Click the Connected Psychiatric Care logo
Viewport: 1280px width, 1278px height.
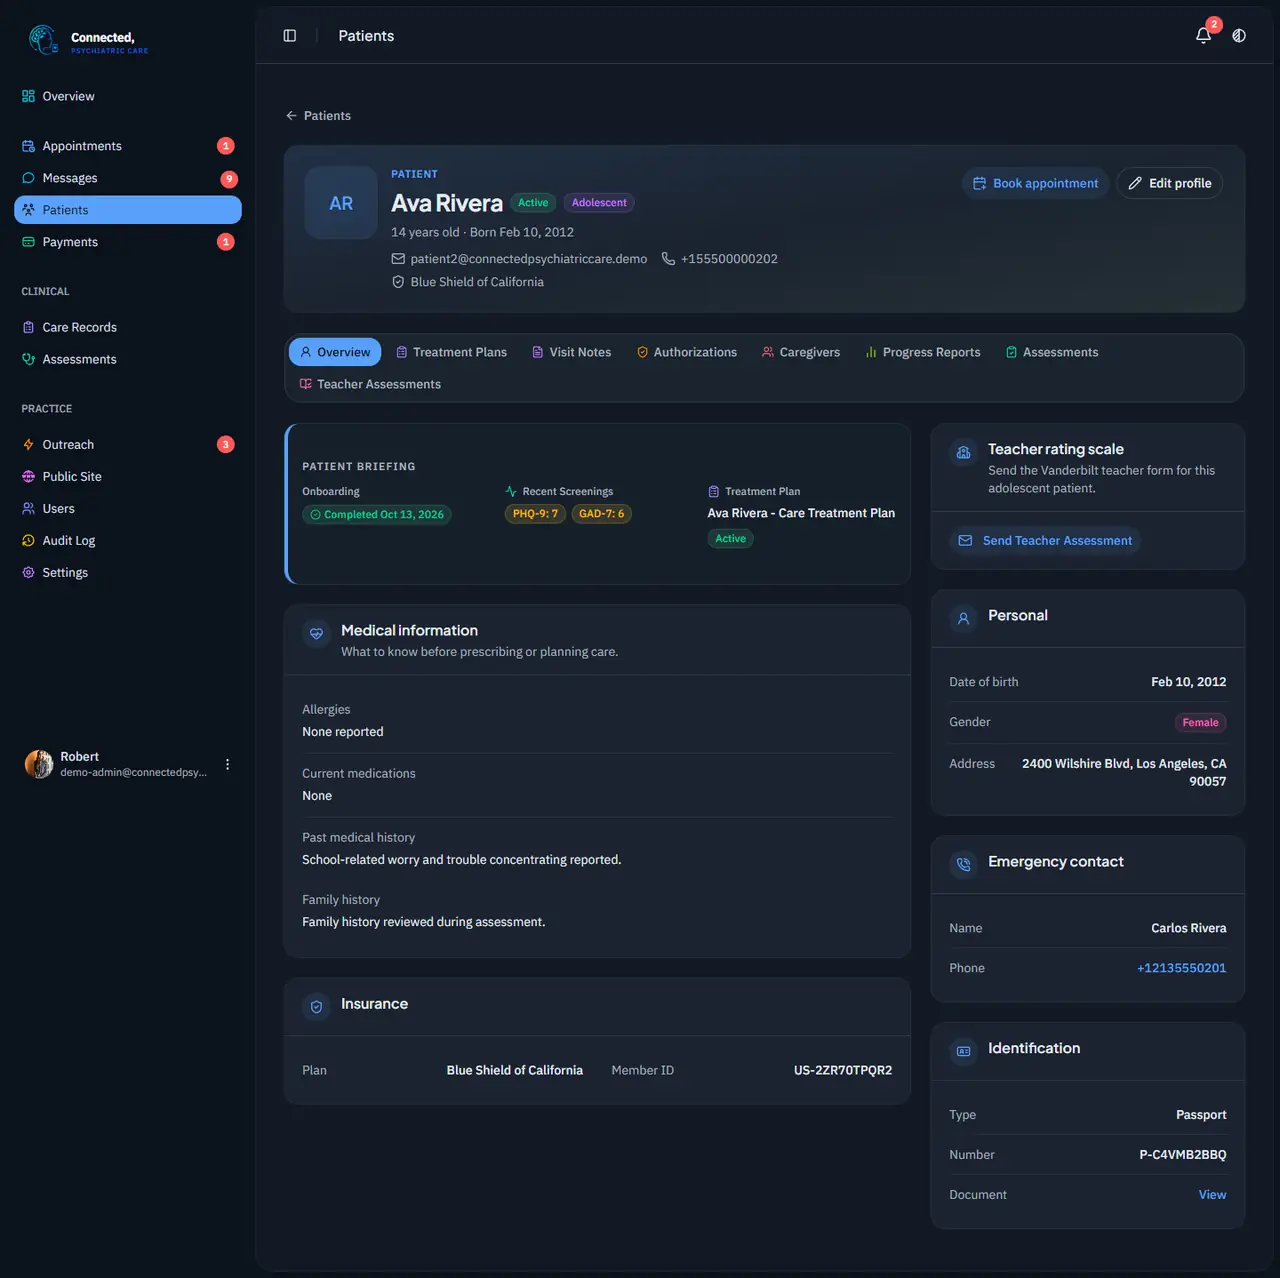88,41
